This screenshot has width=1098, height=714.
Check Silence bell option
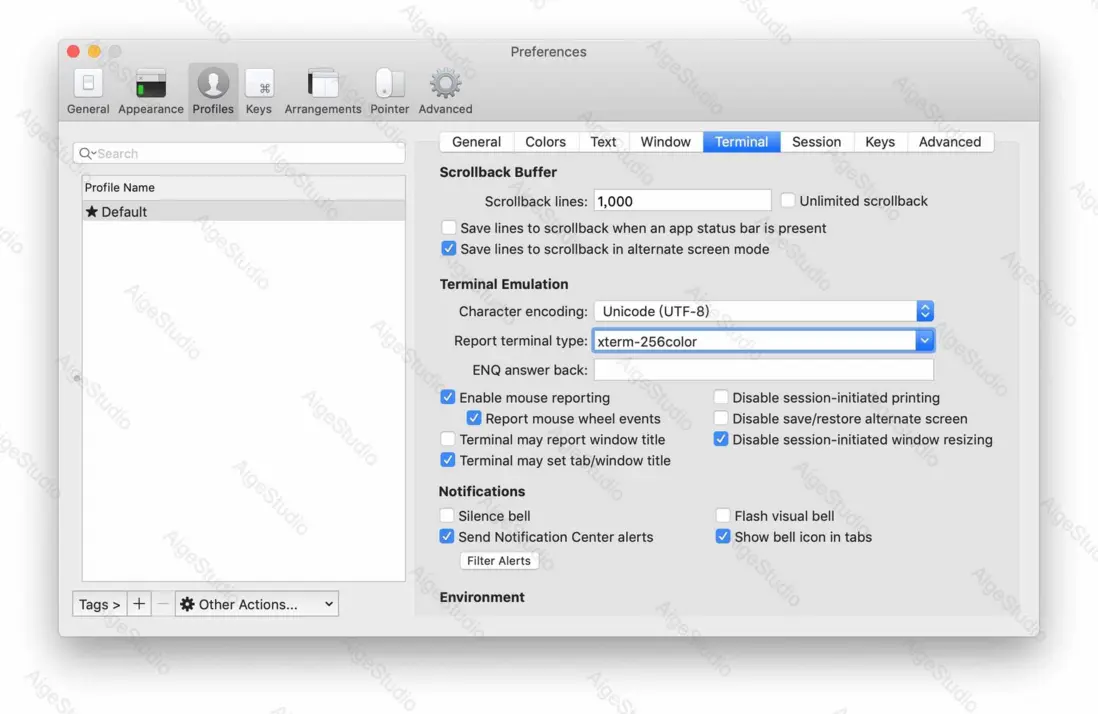[x=448, y=516]
